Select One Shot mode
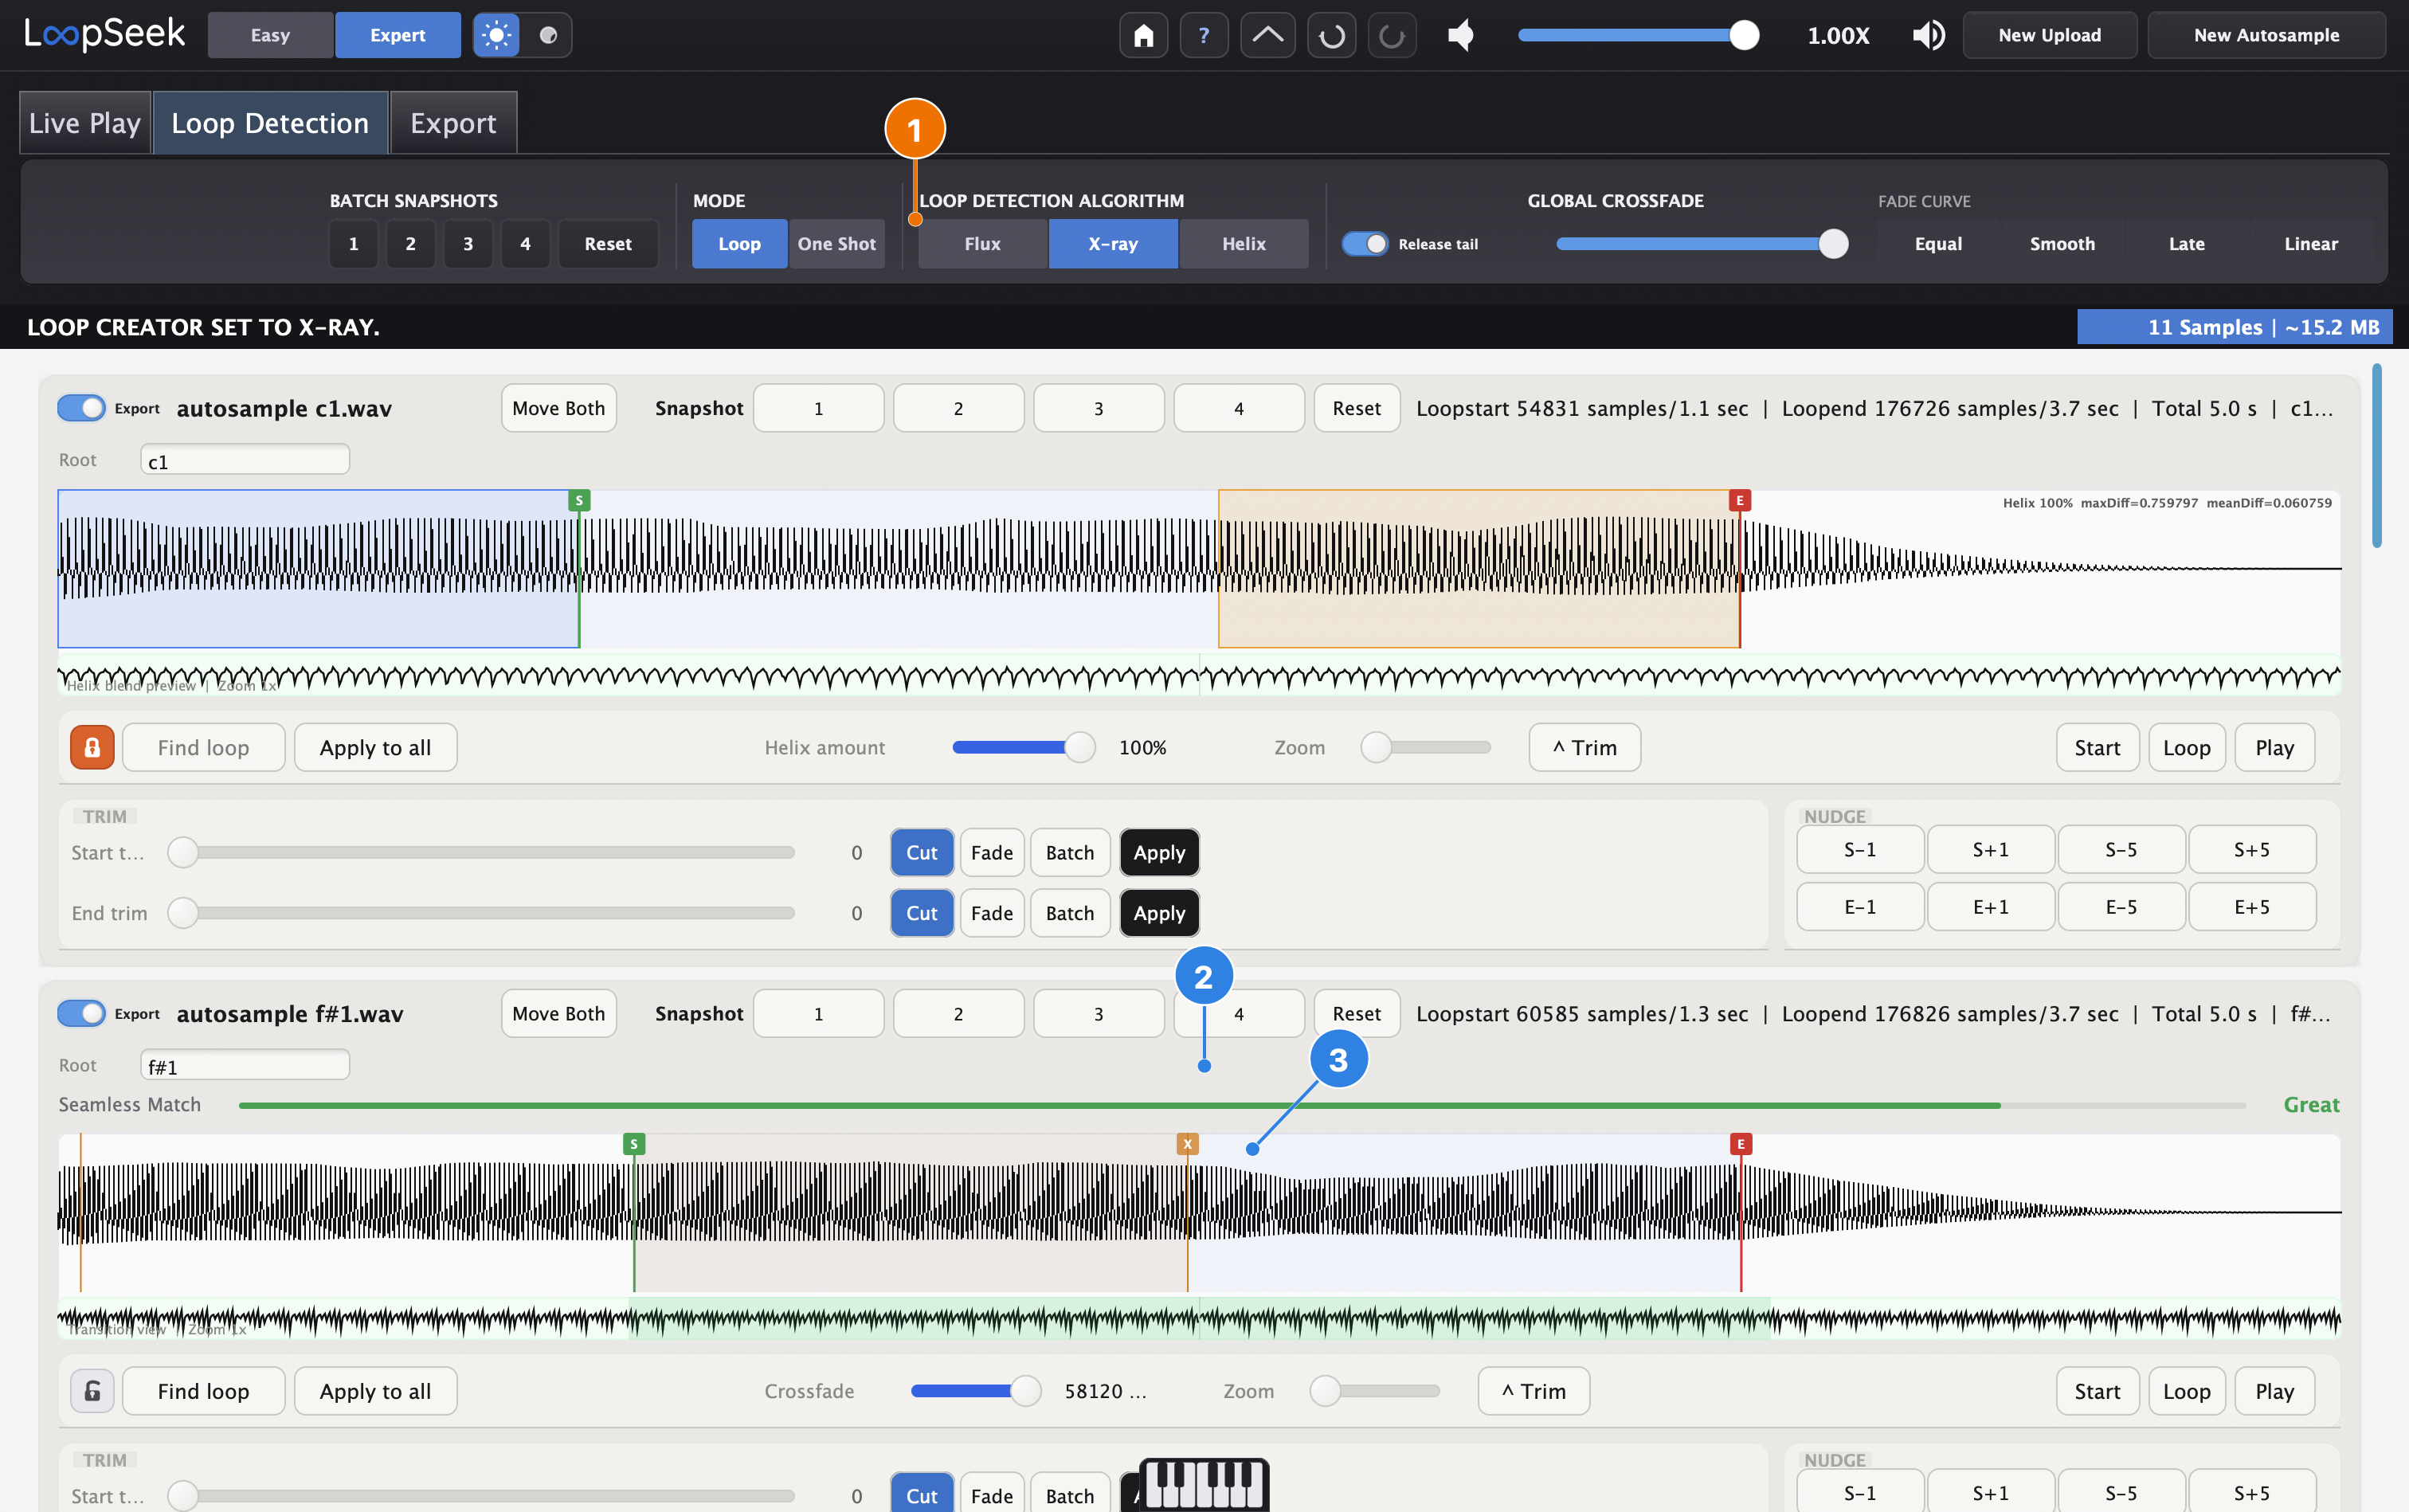 pos(836,243)
